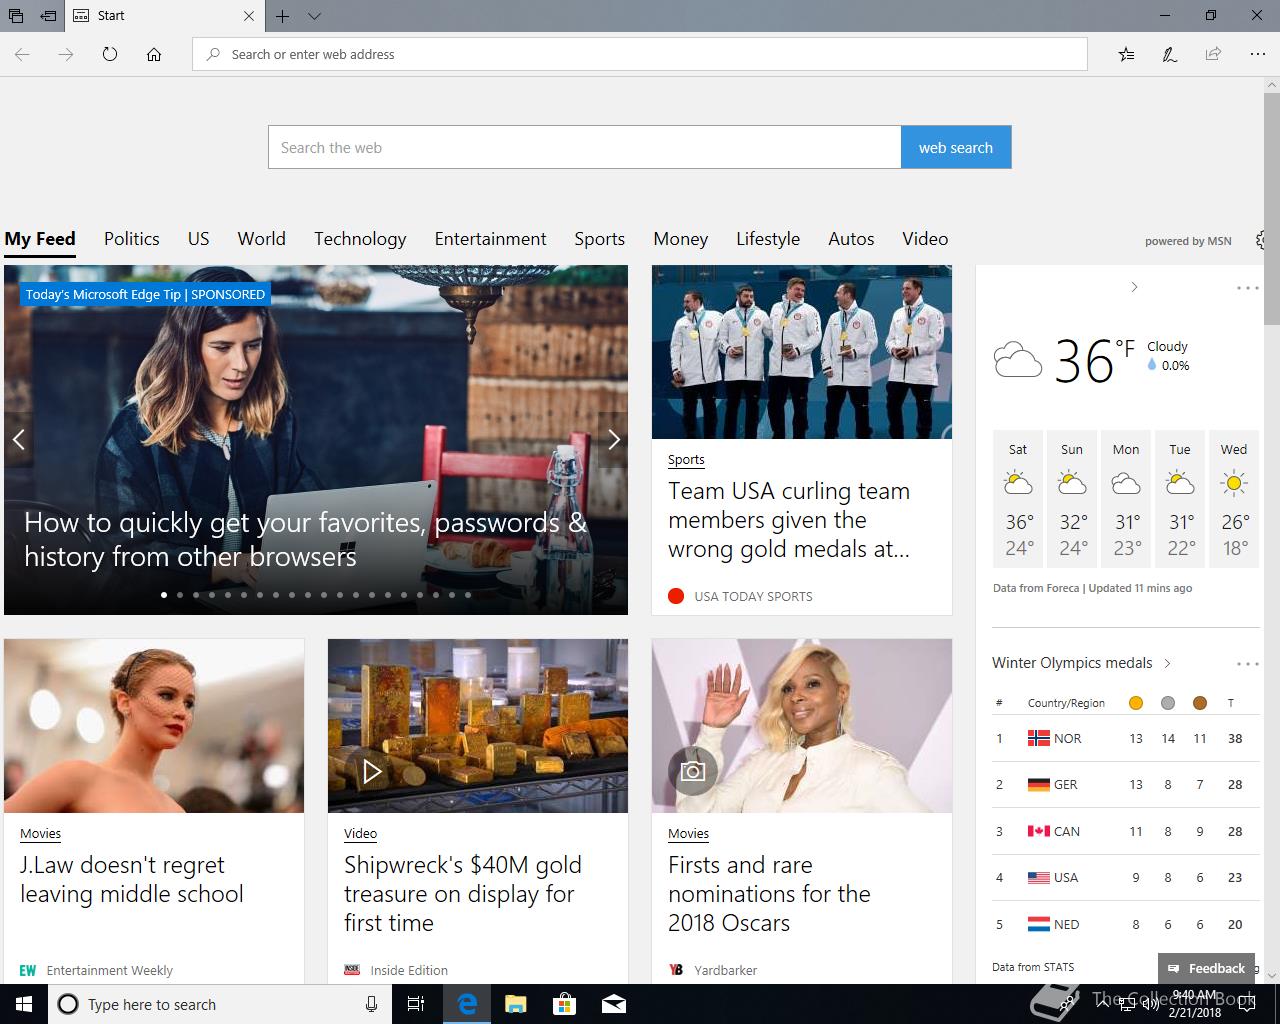Image resolution: width=1280 pixels, height=1024 pixels.
Task: Open the tabs you've set aside icon
Action: tap(16, 16)
